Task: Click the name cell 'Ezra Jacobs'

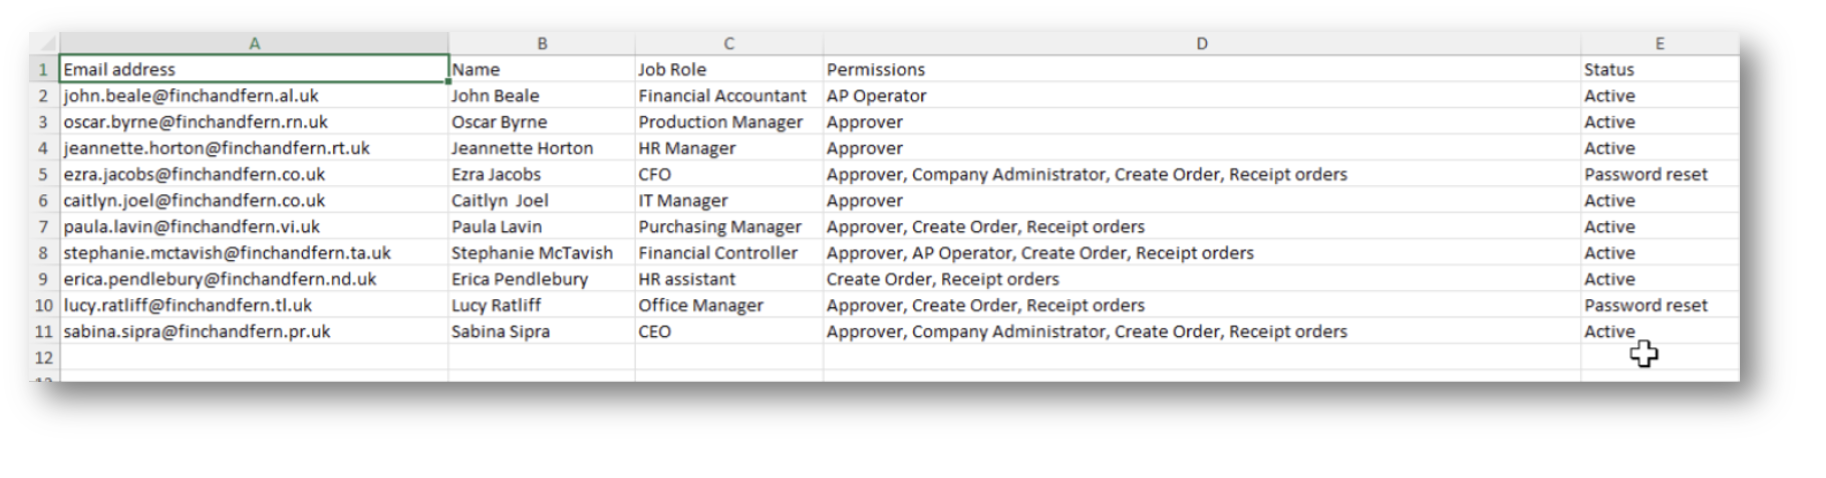Action: tap(541, 174)
